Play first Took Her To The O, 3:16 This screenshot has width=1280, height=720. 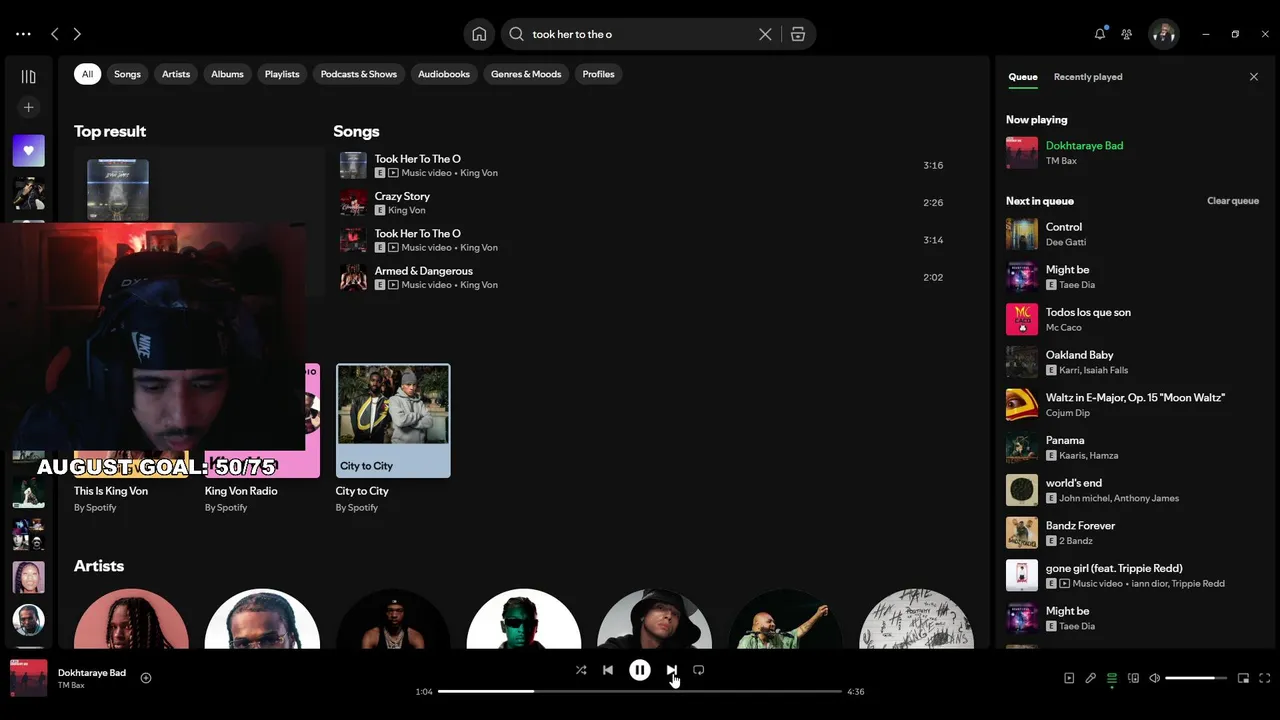coord(642,166)
